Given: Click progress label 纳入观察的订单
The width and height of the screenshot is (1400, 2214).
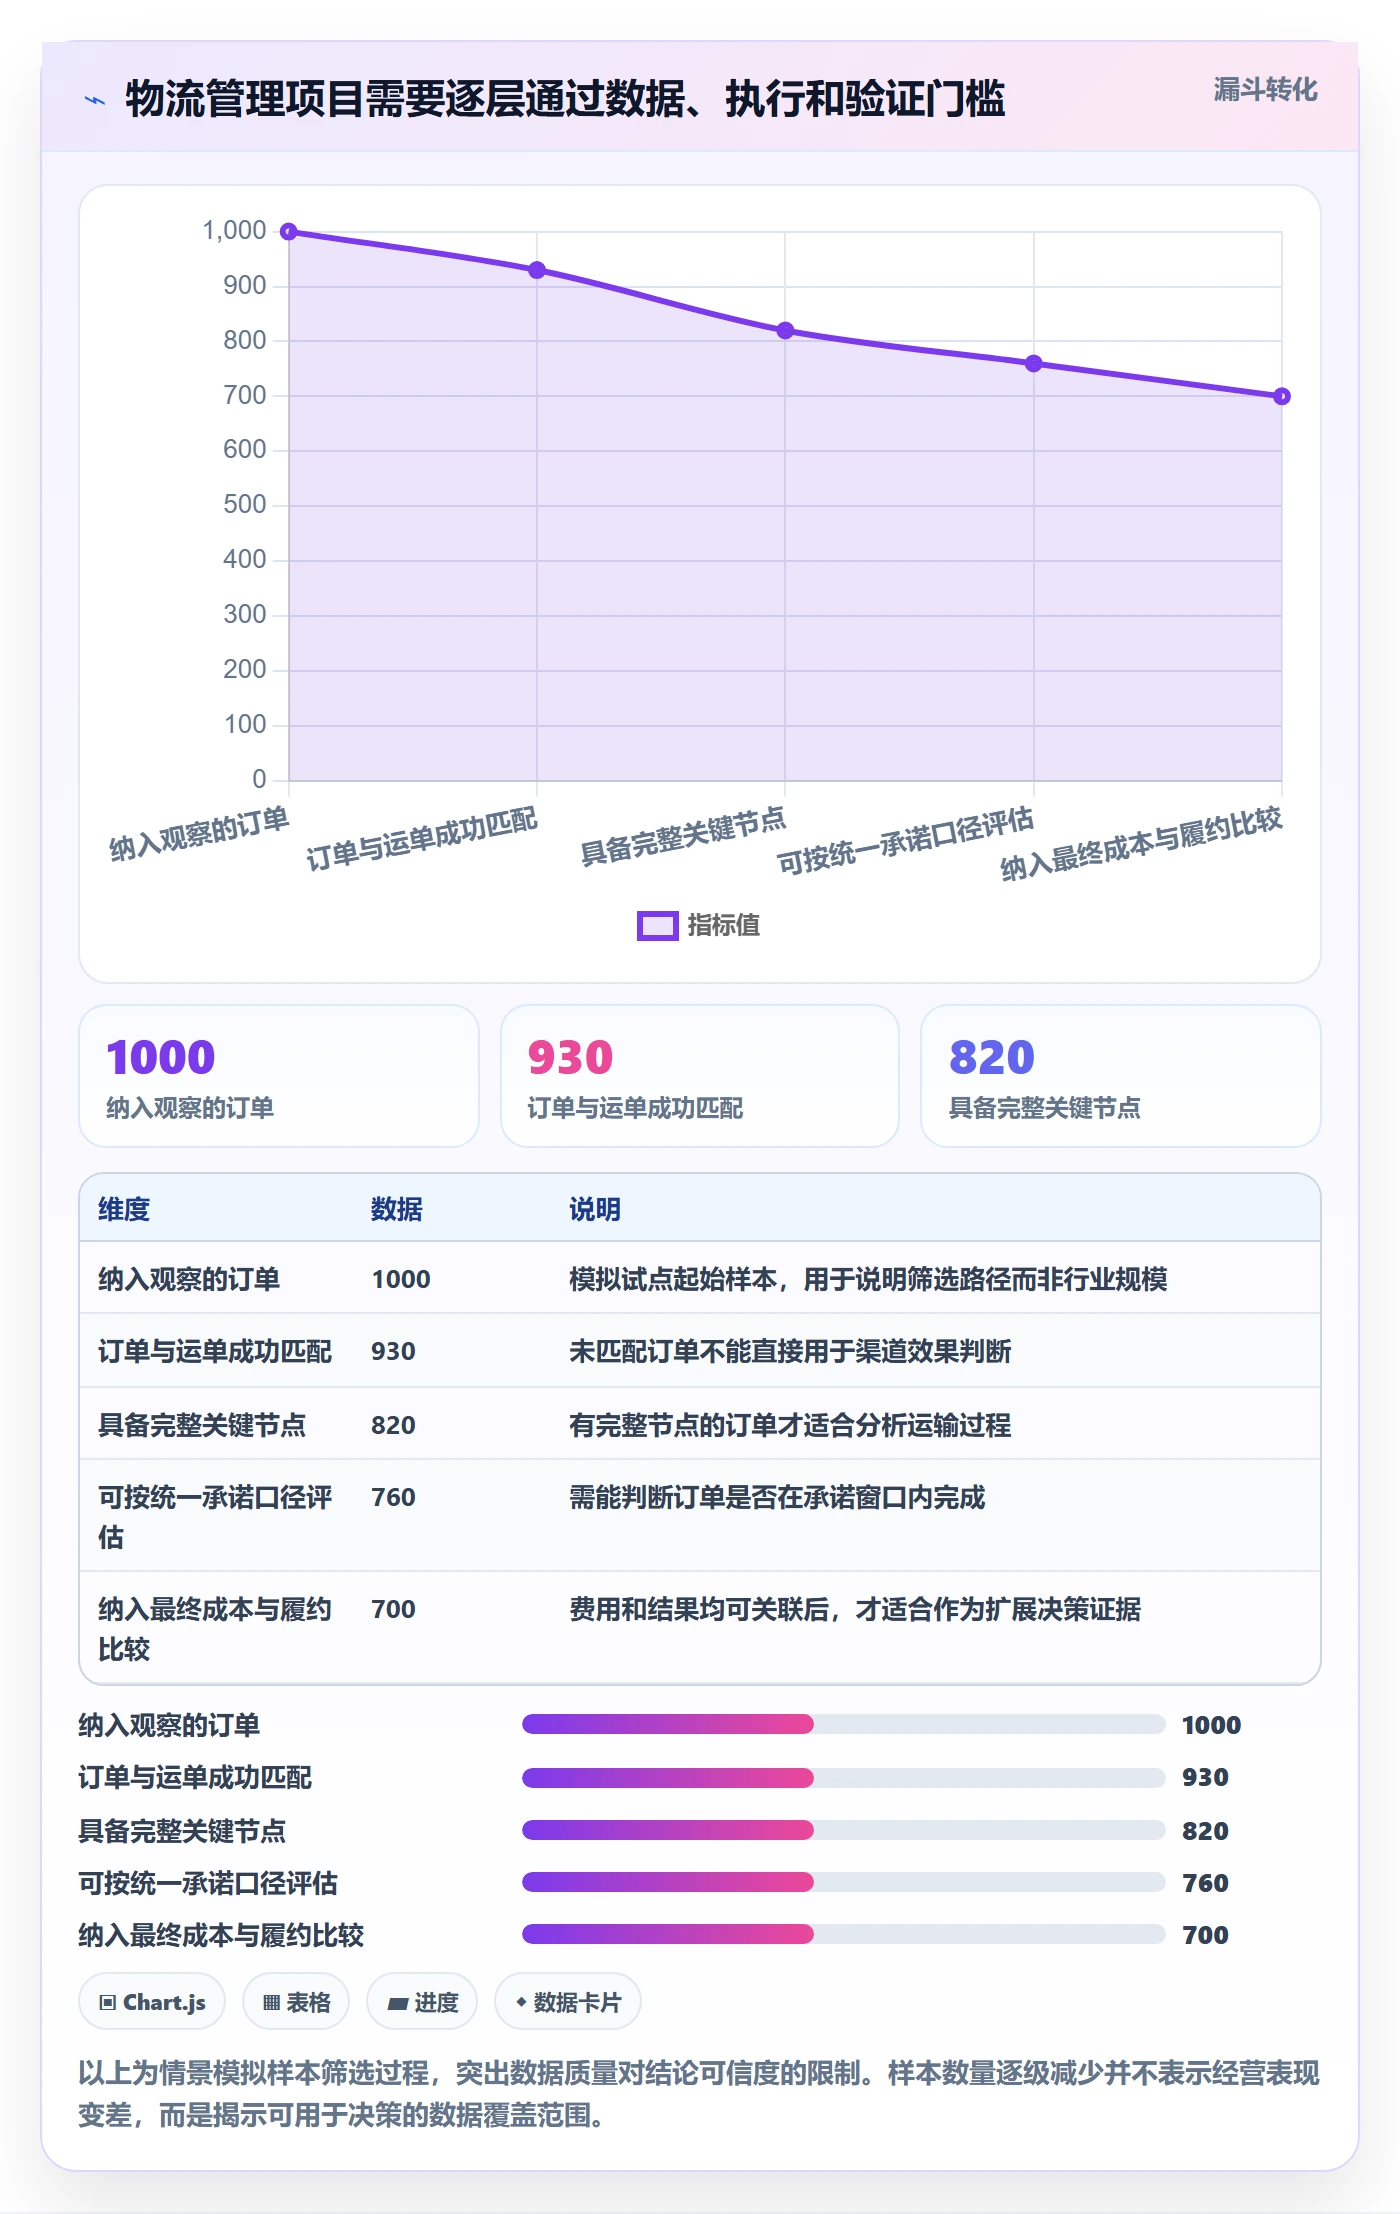Looking at the screenshot, I should tap(169, 1725).
